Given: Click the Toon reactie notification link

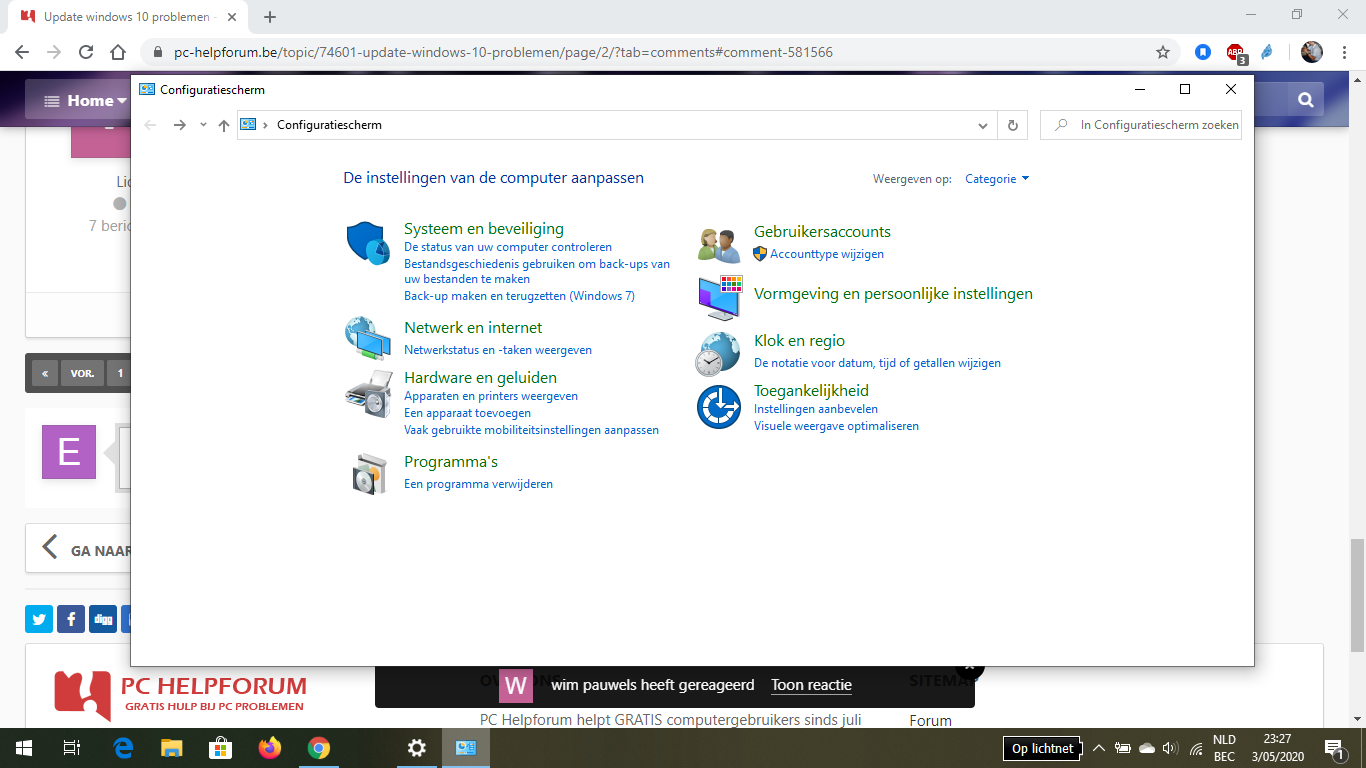Looking at the screenshot, I should (811, 685).
